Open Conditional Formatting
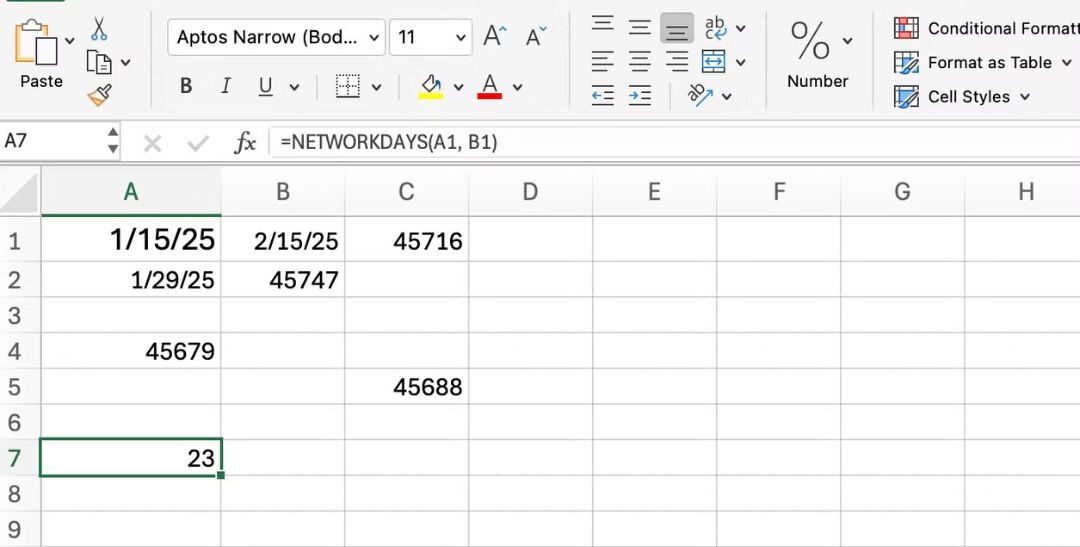This screenshot has width=1080, height=547. 986,28
